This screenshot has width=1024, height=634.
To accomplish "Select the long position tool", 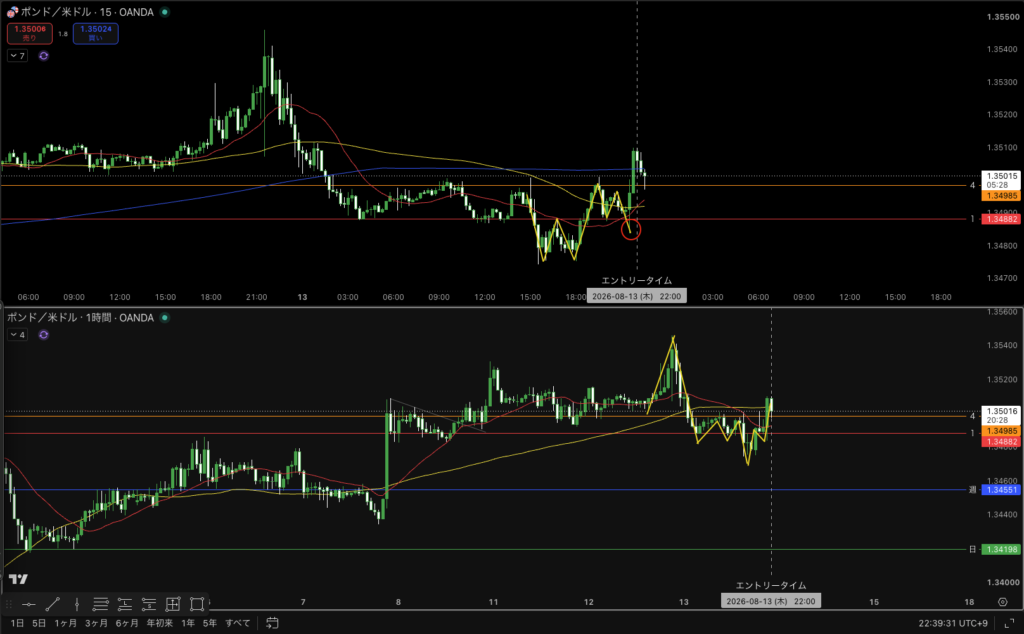I will (125, 604).
